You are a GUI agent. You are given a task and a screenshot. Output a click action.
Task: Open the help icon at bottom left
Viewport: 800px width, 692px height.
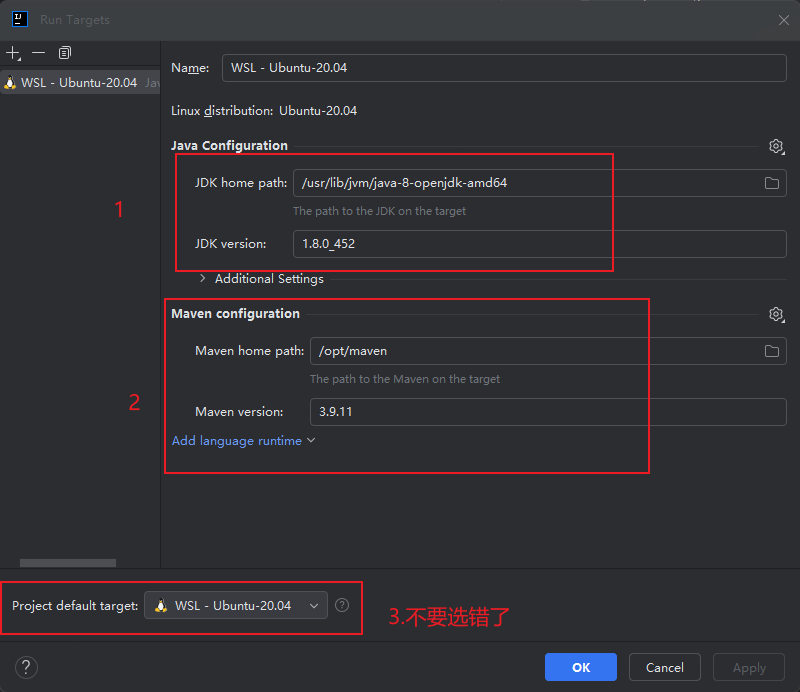(26, 667)
